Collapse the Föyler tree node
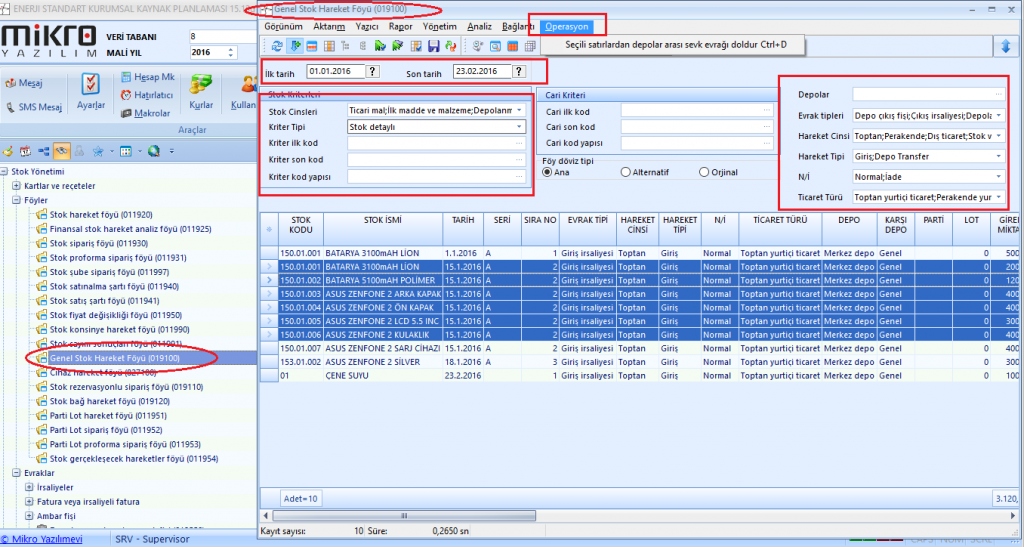 point(17,200)
